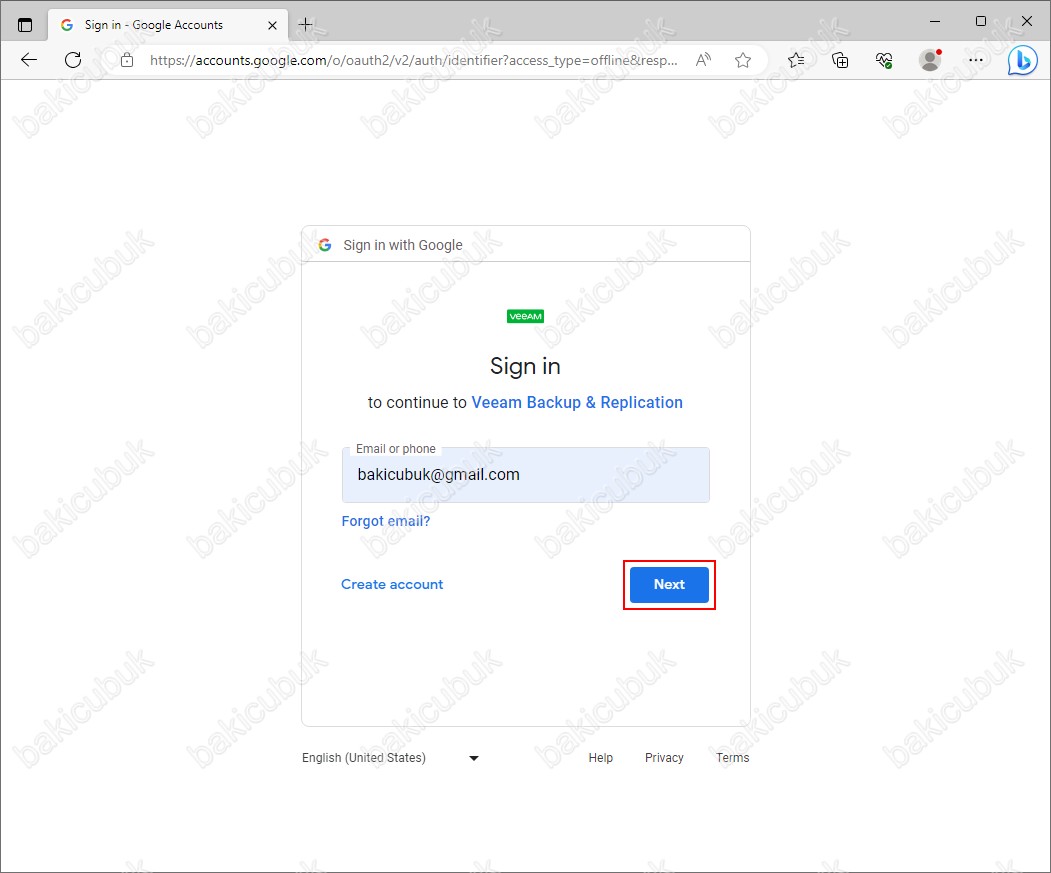1051x873 pixels.
Task: Open a new tab with plus icon
Action: click(305, 25)
